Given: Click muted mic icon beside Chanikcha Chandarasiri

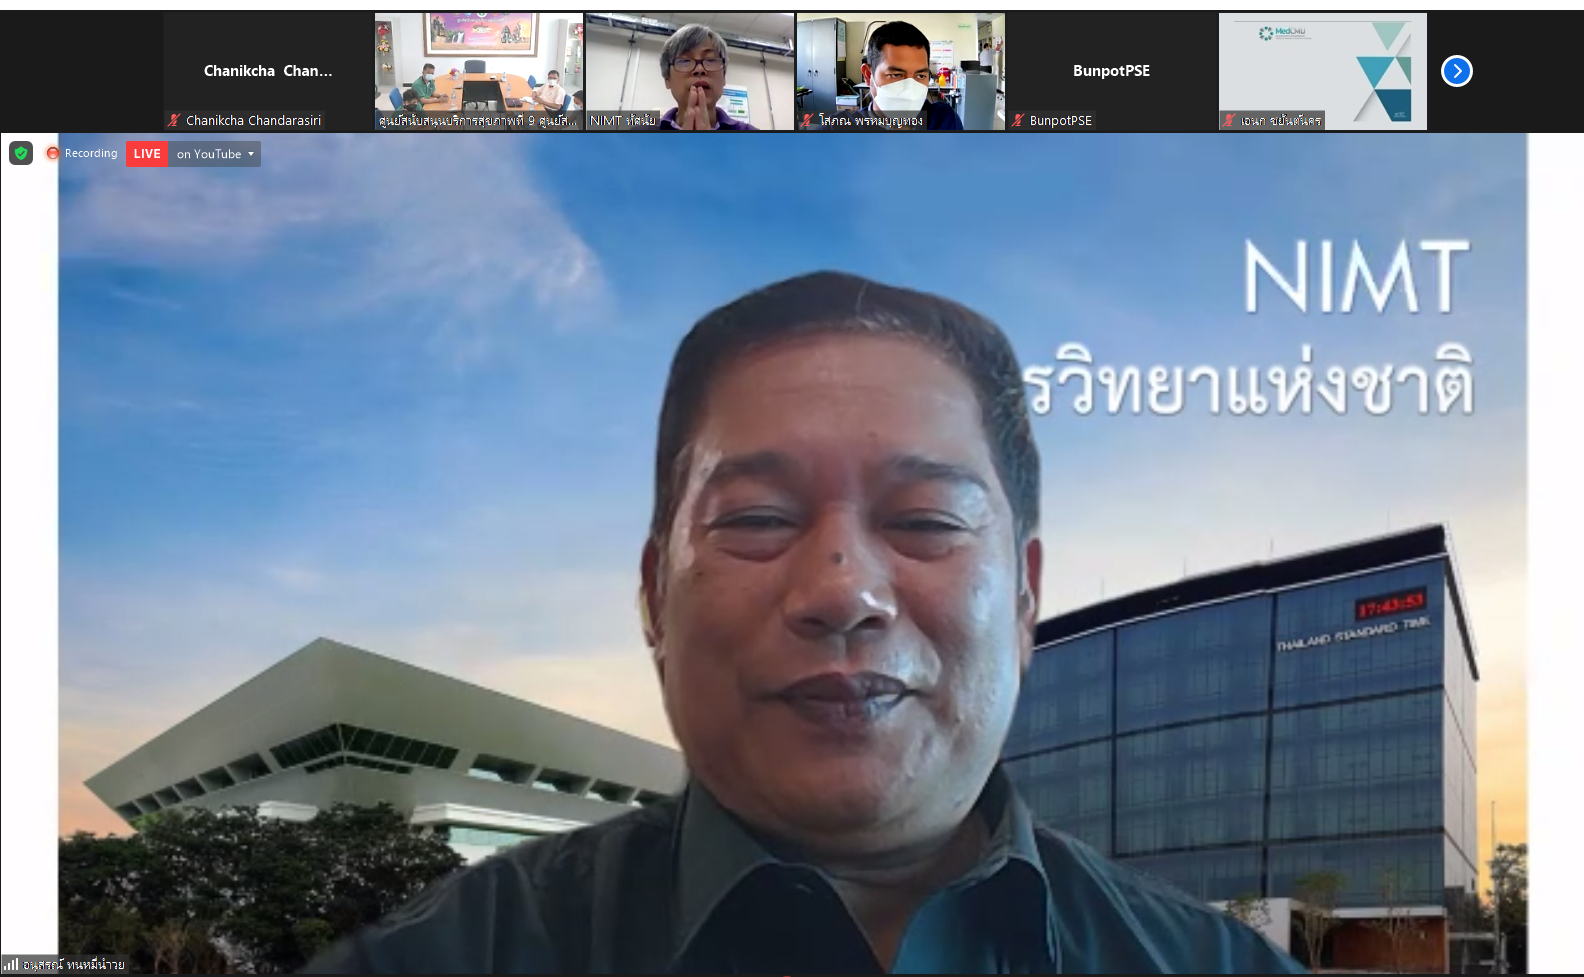Looking at the screenshot, I should click(x=175, y=120).
